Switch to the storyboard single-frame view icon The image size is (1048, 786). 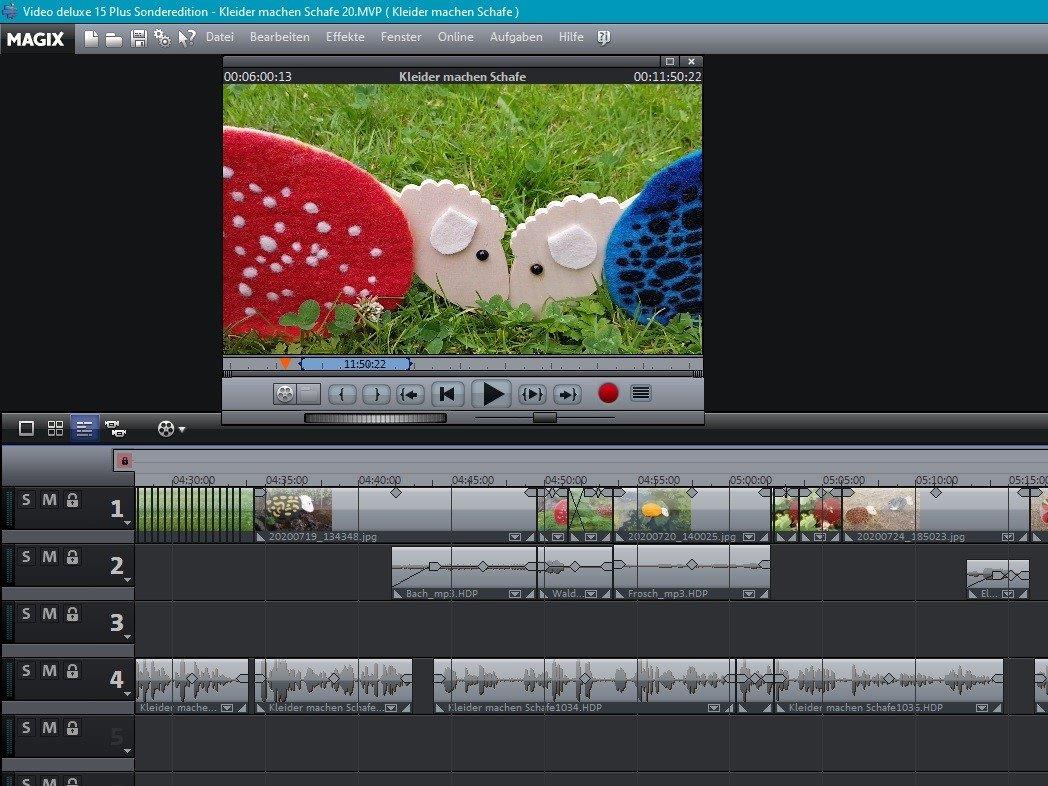[x=27, y=428]
